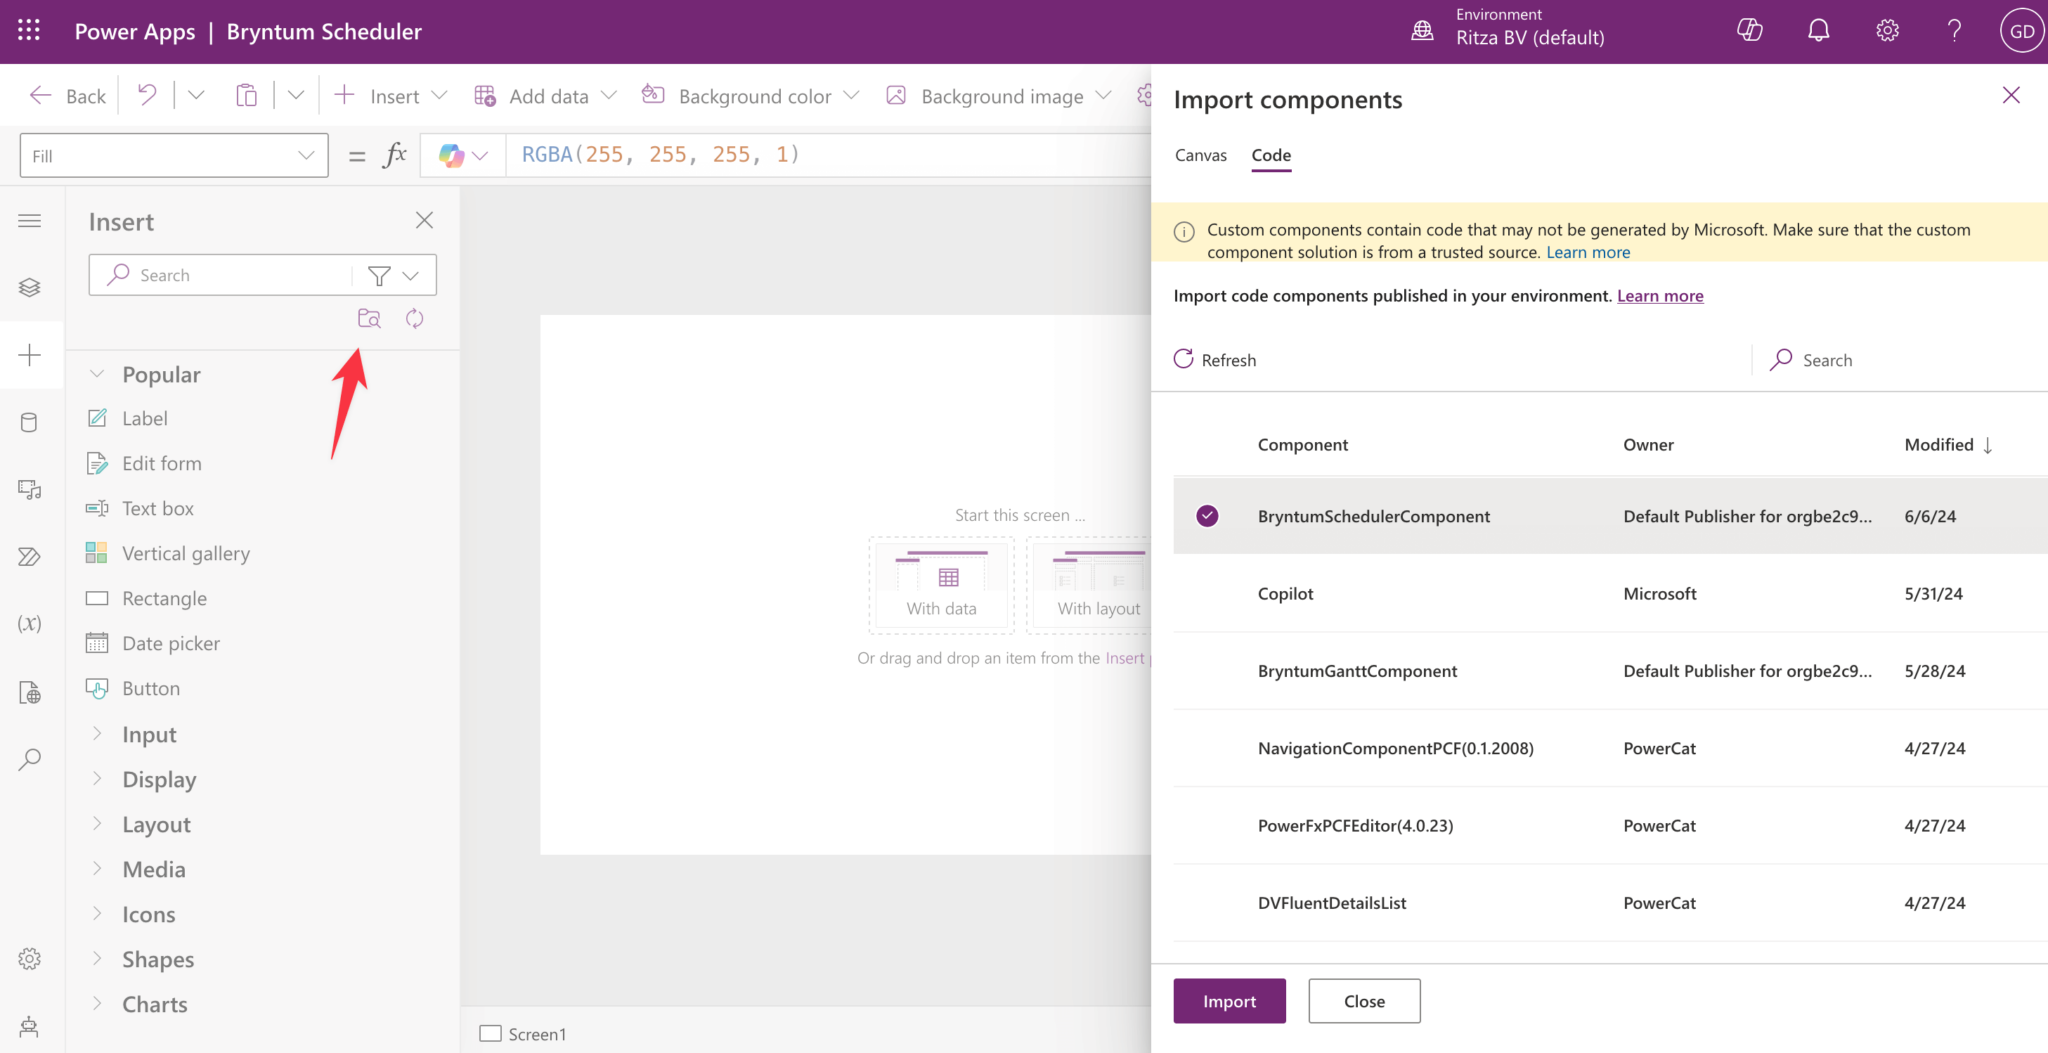Open notifications bell
Viewport: 2048px width, 1053px height.
click(1819, 31)
